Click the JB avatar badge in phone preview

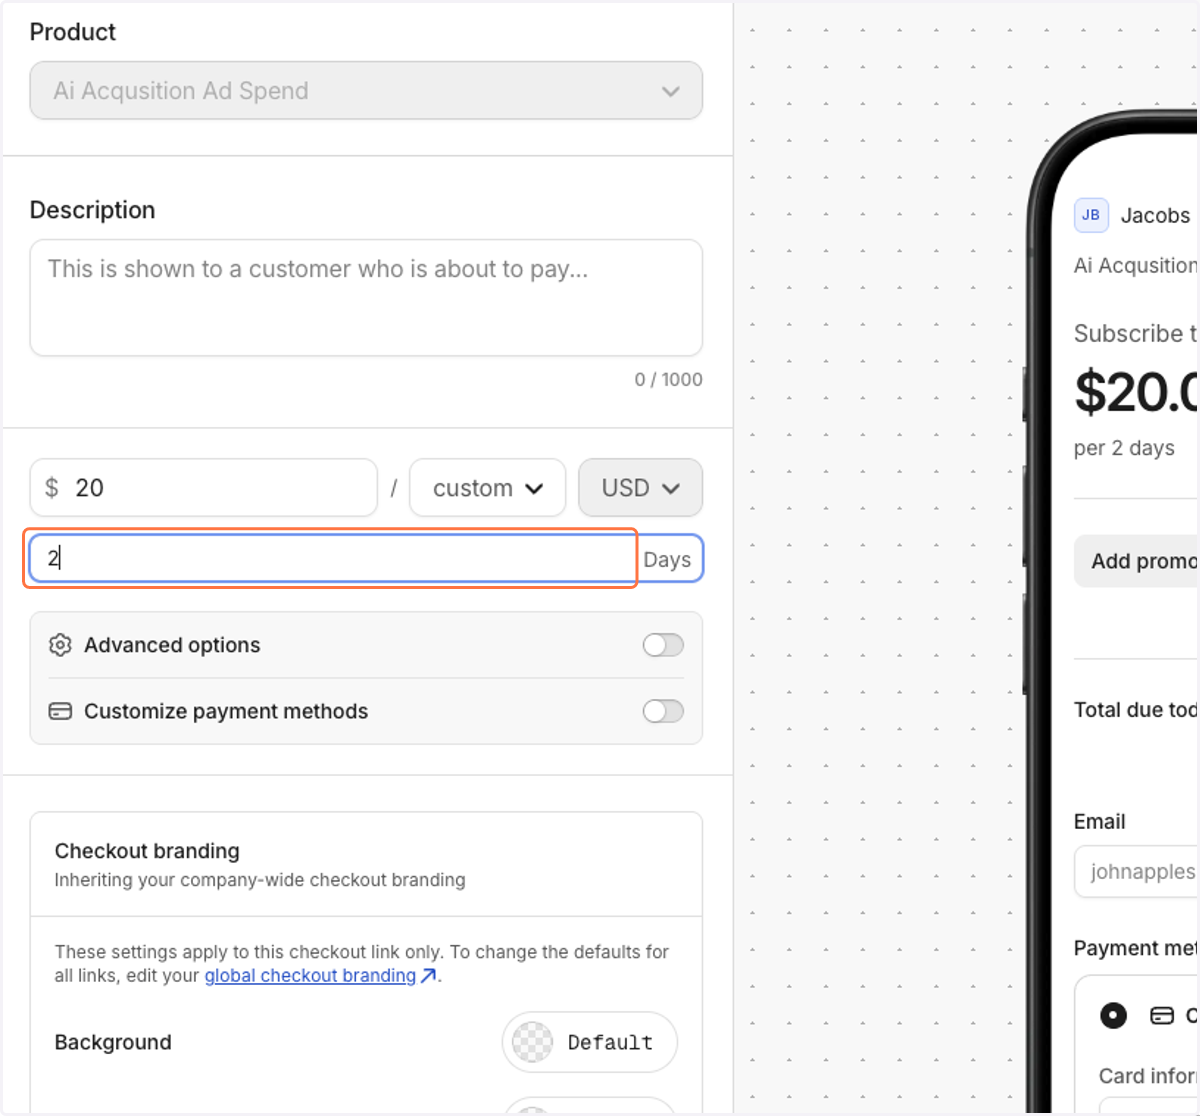[1091, 215]
